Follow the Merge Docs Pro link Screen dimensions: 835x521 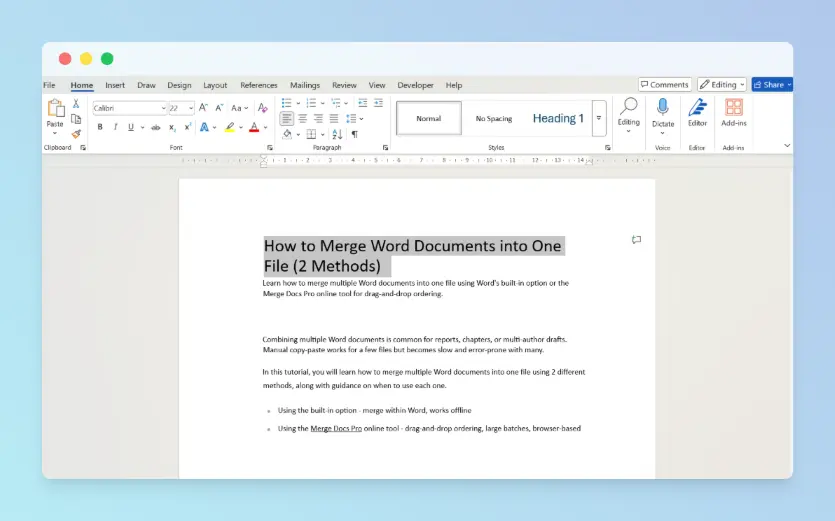(336, 428)
